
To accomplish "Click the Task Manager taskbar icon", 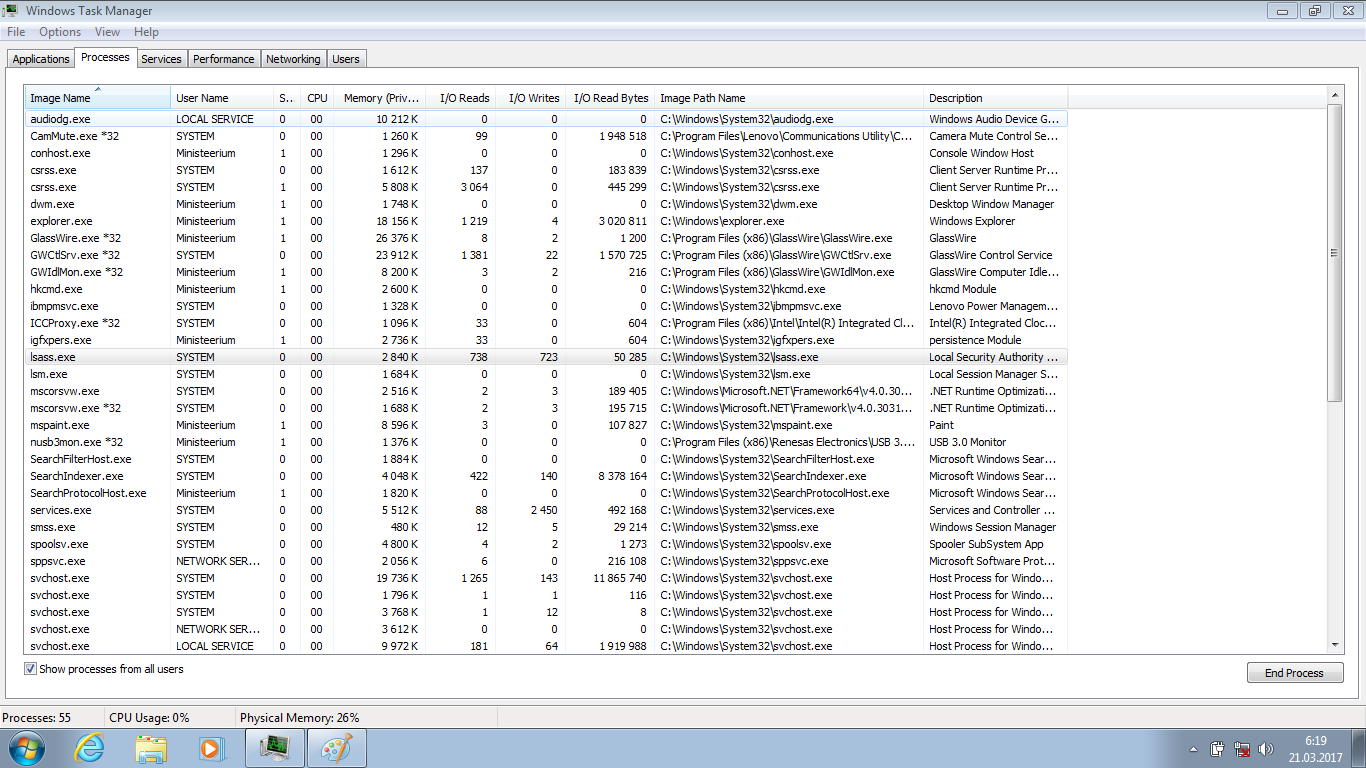I will (x=274, y=747).
